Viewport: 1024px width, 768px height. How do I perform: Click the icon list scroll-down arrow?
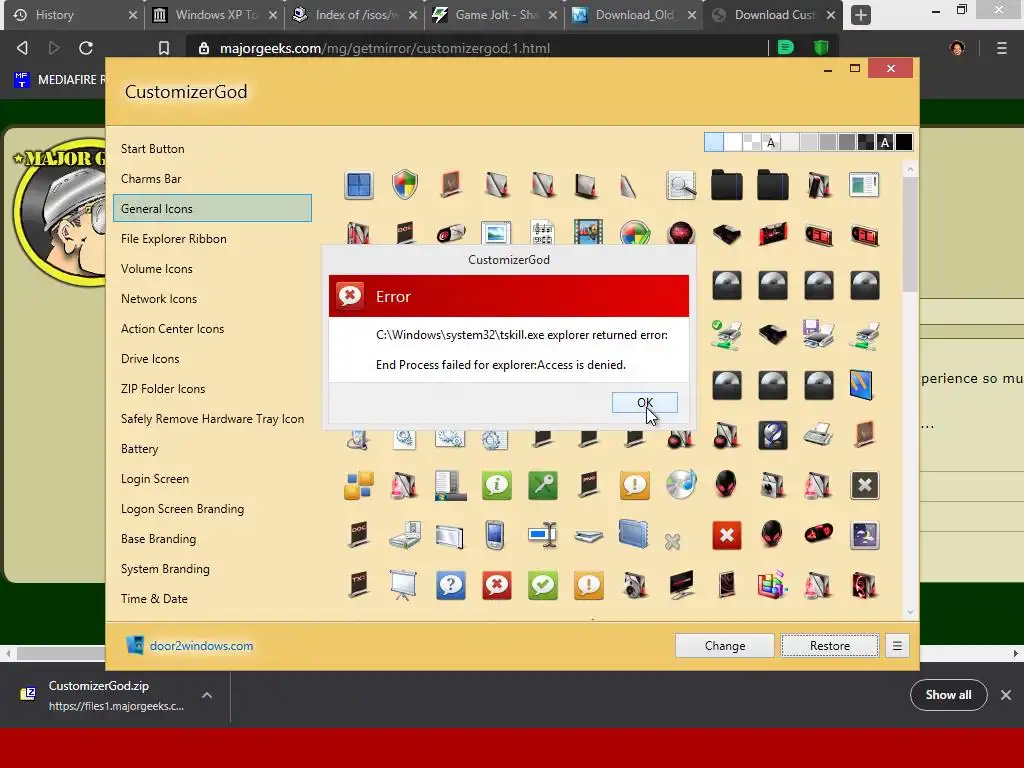[x=910, y=613]
